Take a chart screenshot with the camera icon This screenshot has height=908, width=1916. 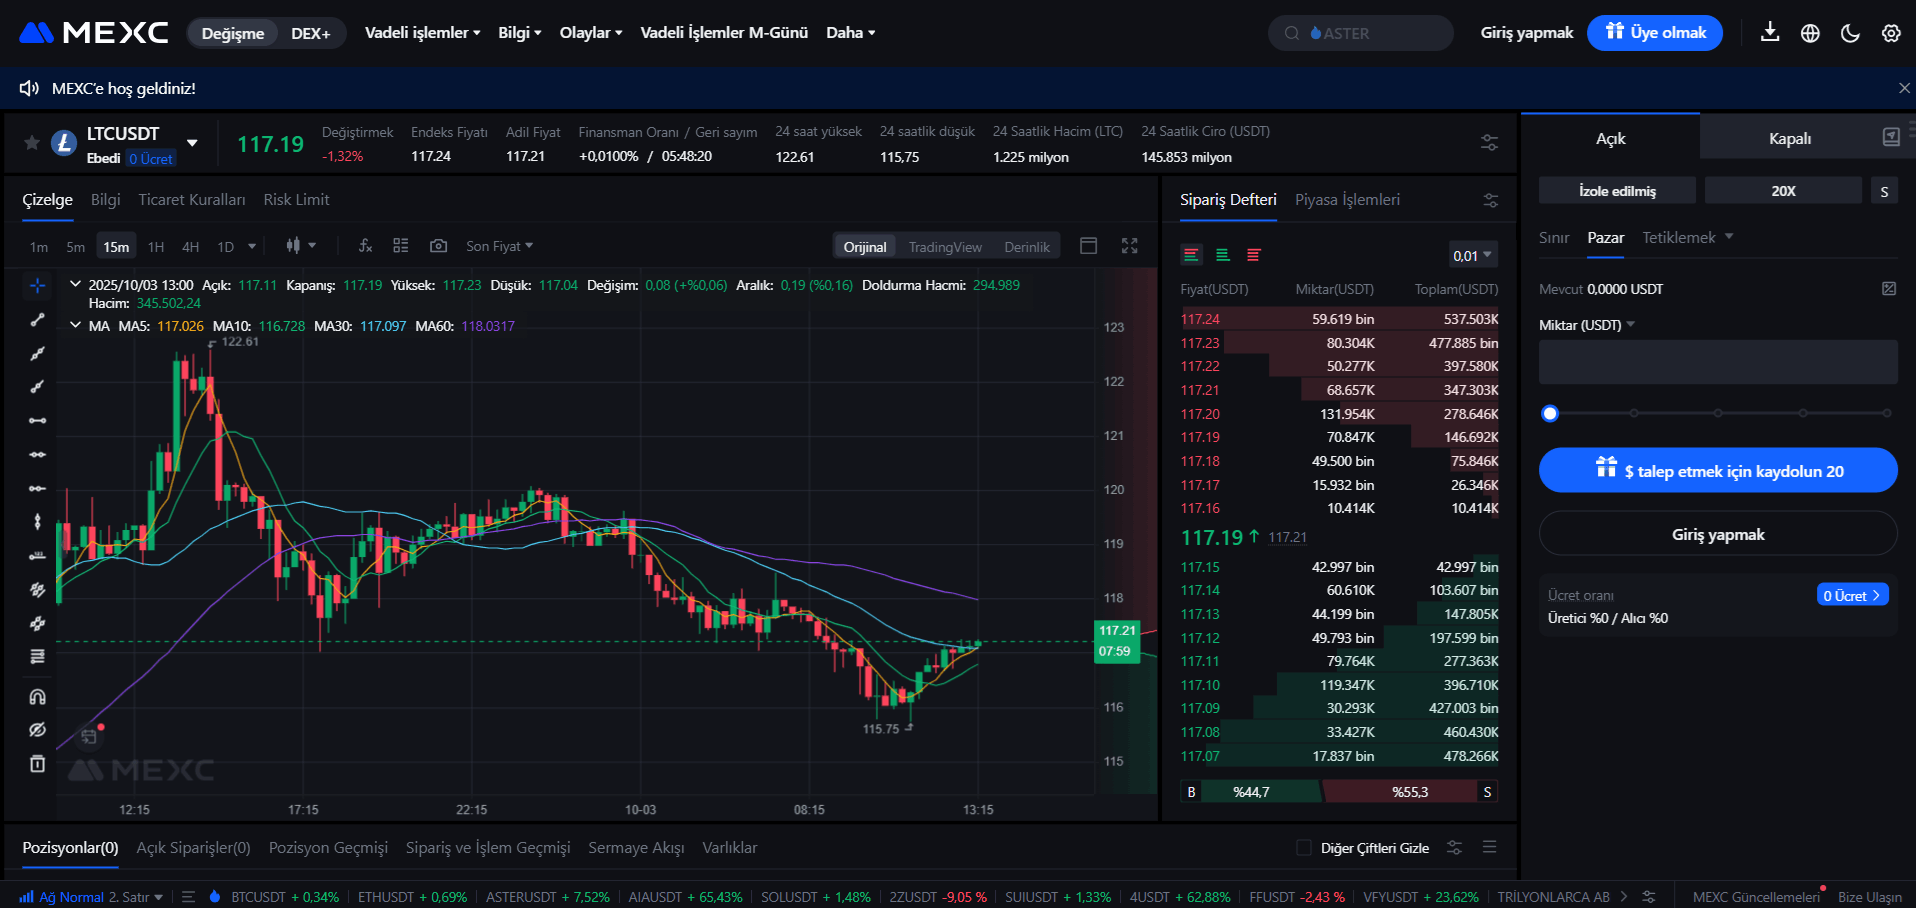tap(438, 245)
